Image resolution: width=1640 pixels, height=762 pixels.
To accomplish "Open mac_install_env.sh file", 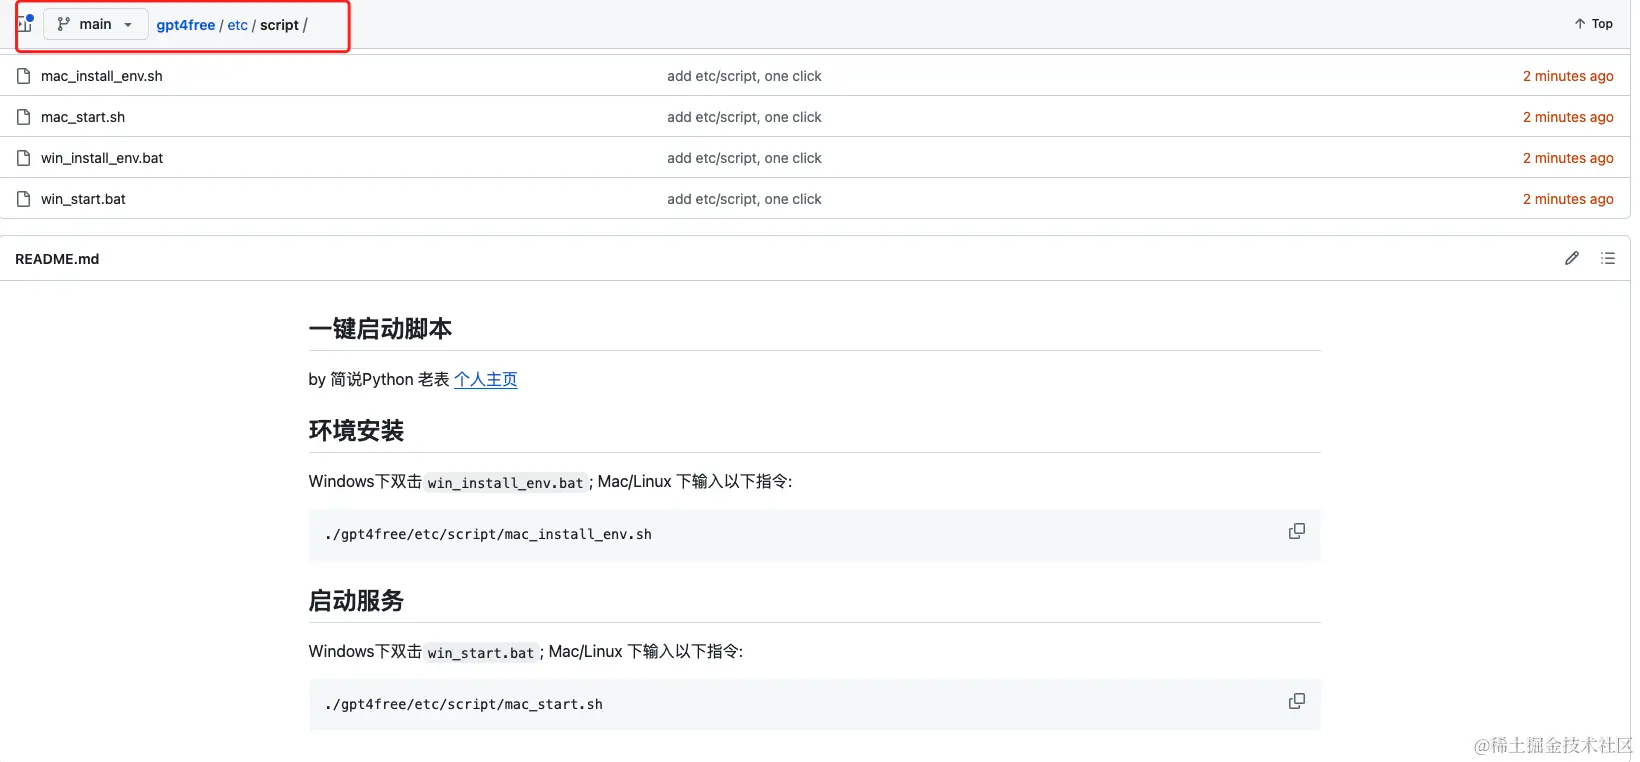I will (x=102, y=76).
